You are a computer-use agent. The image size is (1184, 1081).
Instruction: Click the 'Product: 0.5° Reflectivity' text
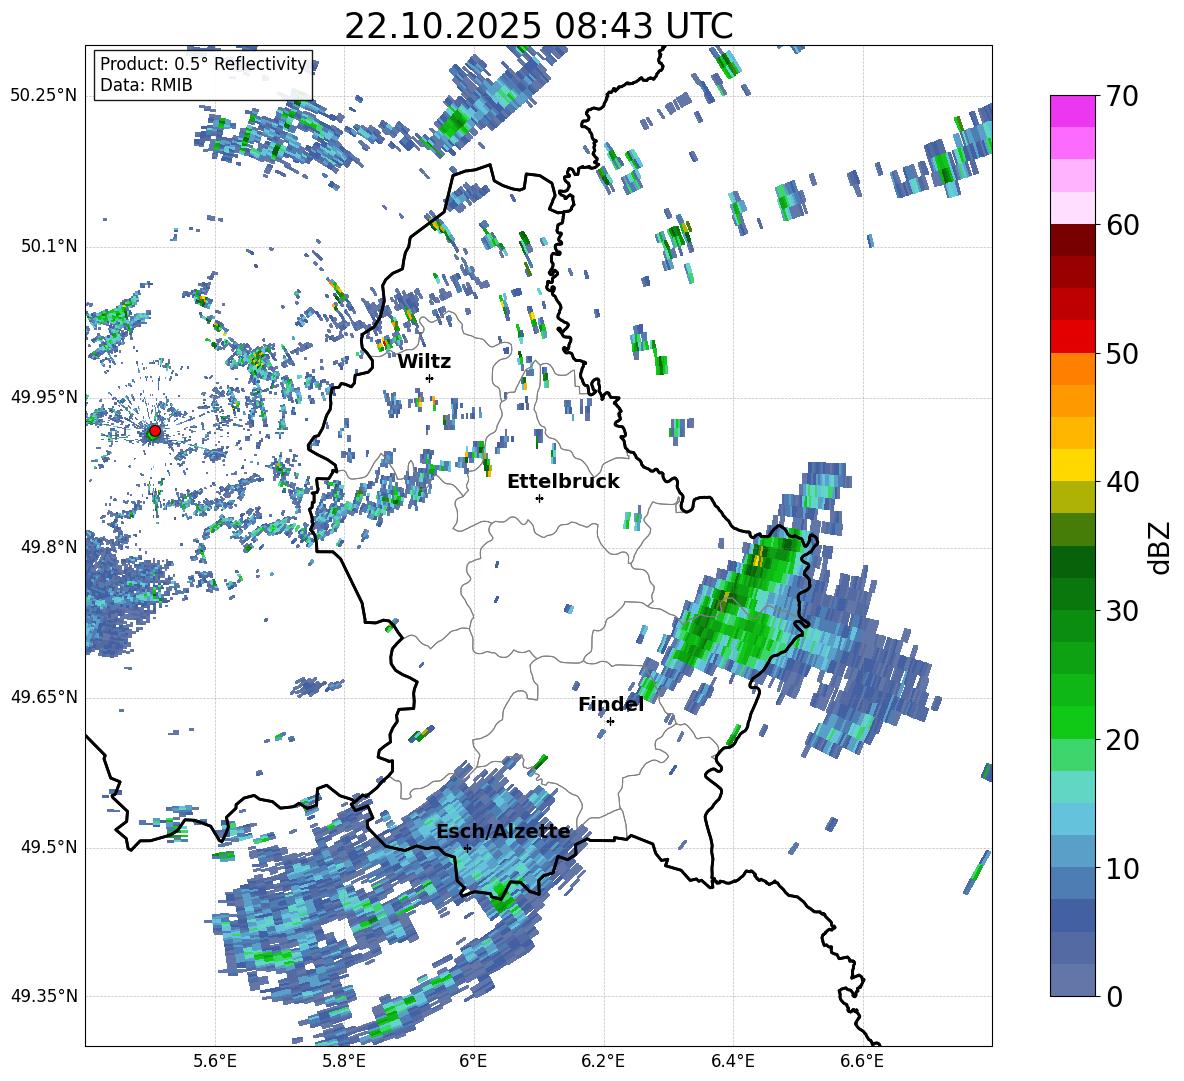pos(203,63)
